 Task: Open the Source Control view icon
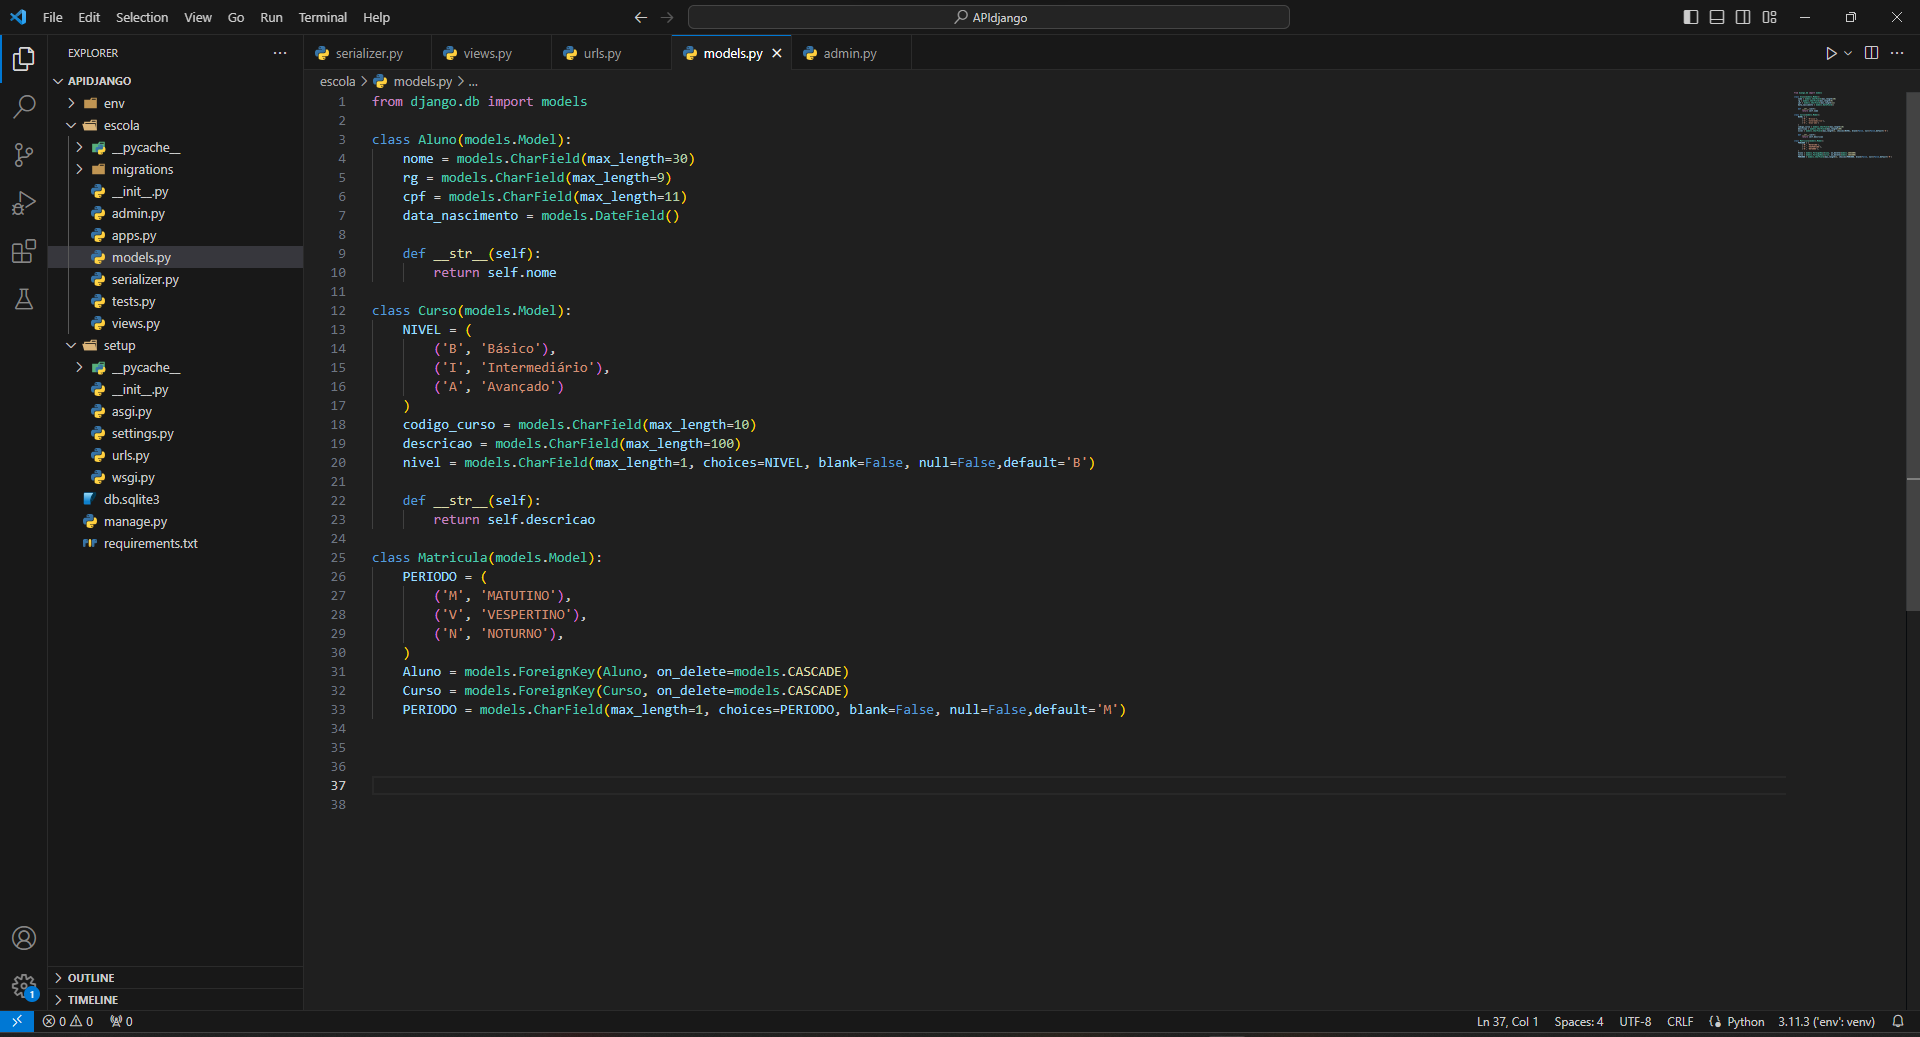pyautogui.click(x=24, y=154)
